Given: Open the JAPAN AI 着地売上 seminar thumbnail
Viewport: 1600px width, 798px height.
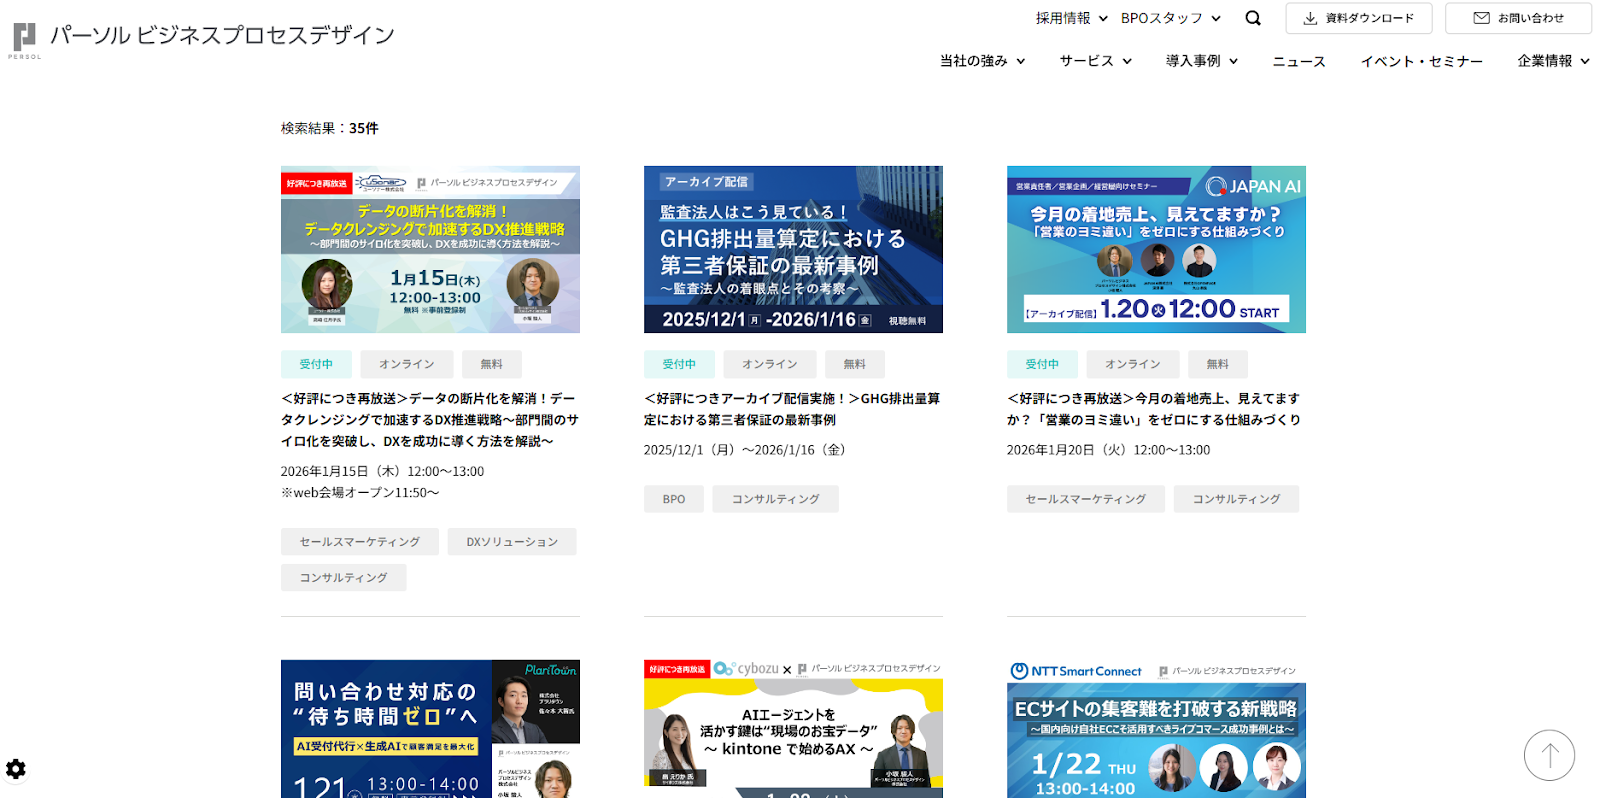Looking at the screenshot, I should click(1156, 249).
